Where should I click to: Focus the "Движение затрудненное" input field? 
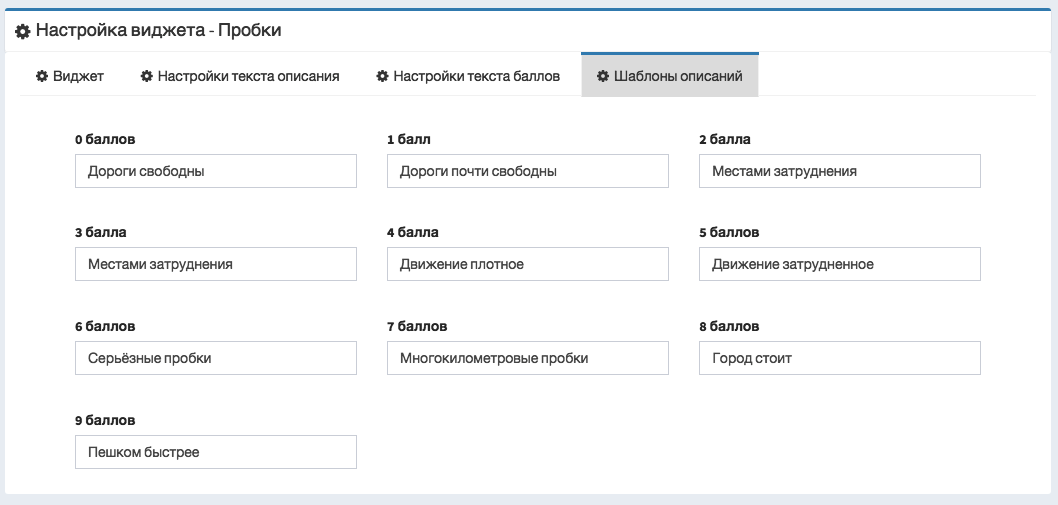[840, 264]
